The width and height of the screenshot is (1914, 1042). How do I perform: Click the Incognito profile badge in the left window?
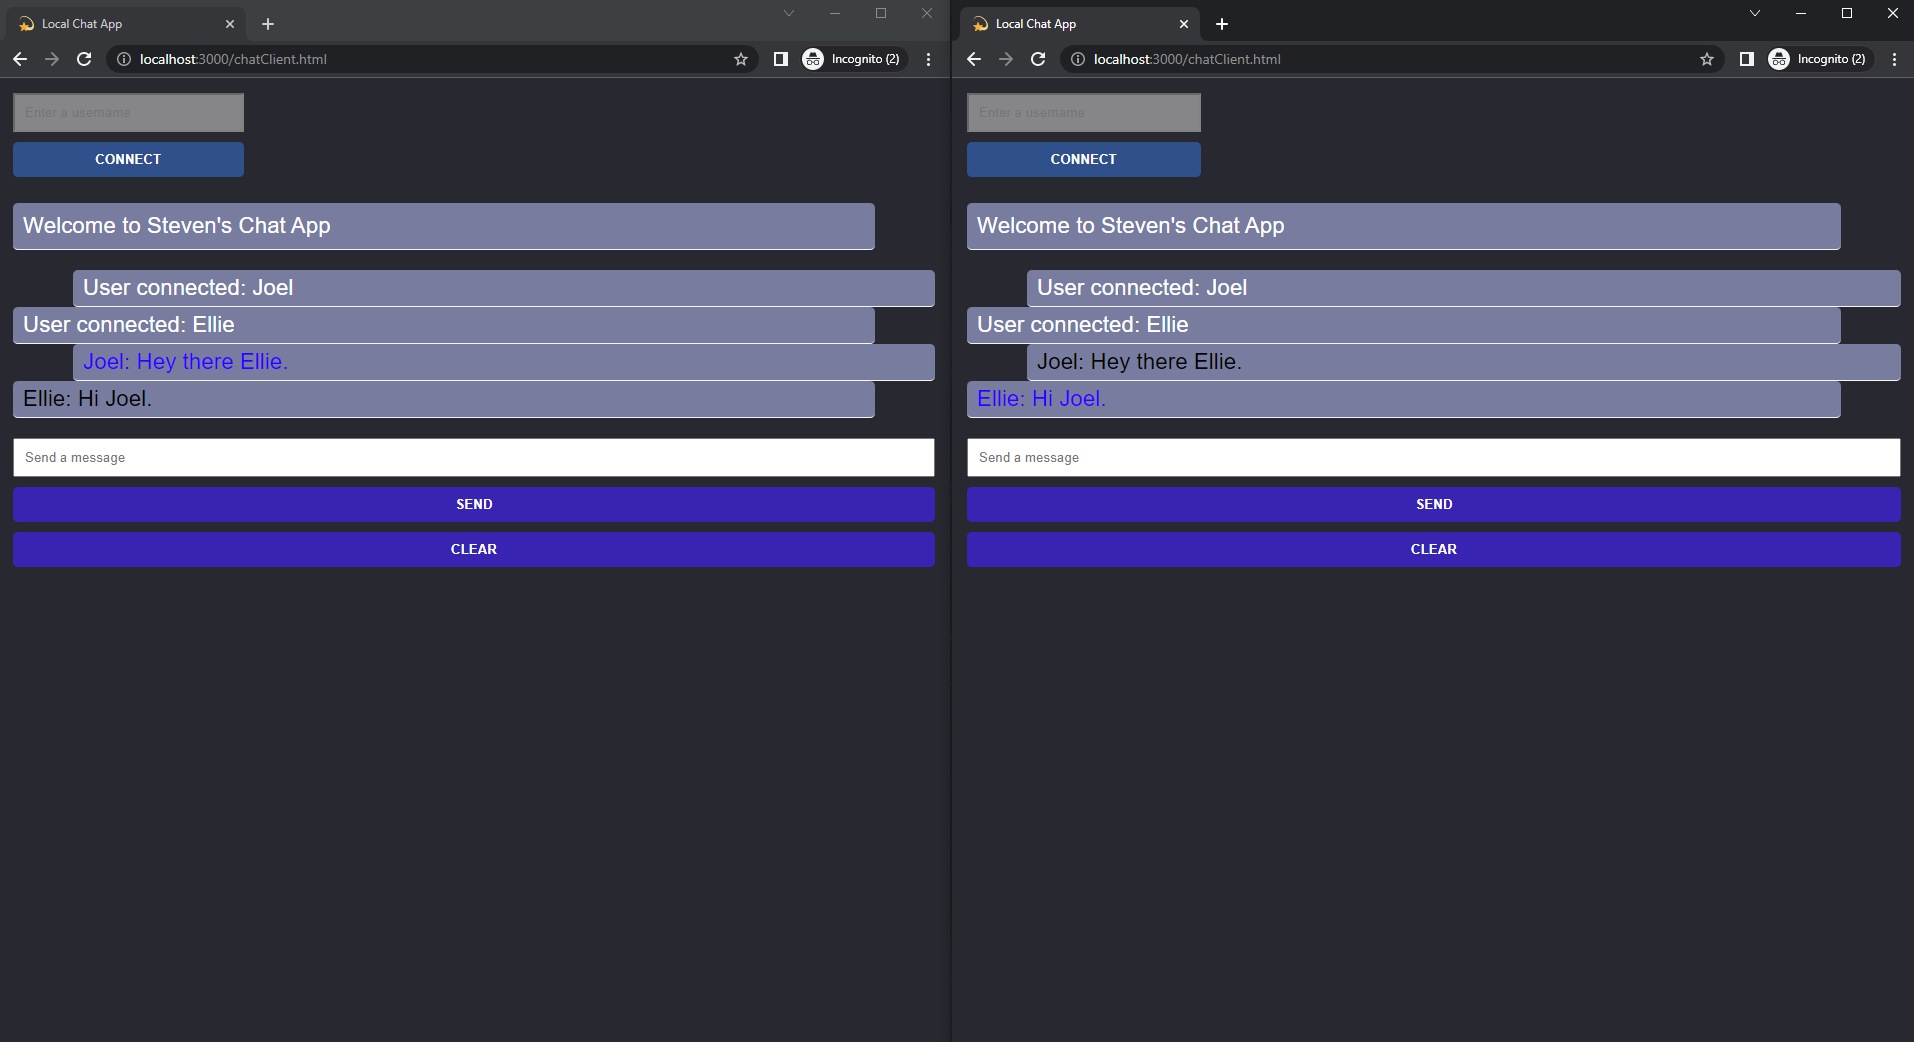(x=852, y=59)
